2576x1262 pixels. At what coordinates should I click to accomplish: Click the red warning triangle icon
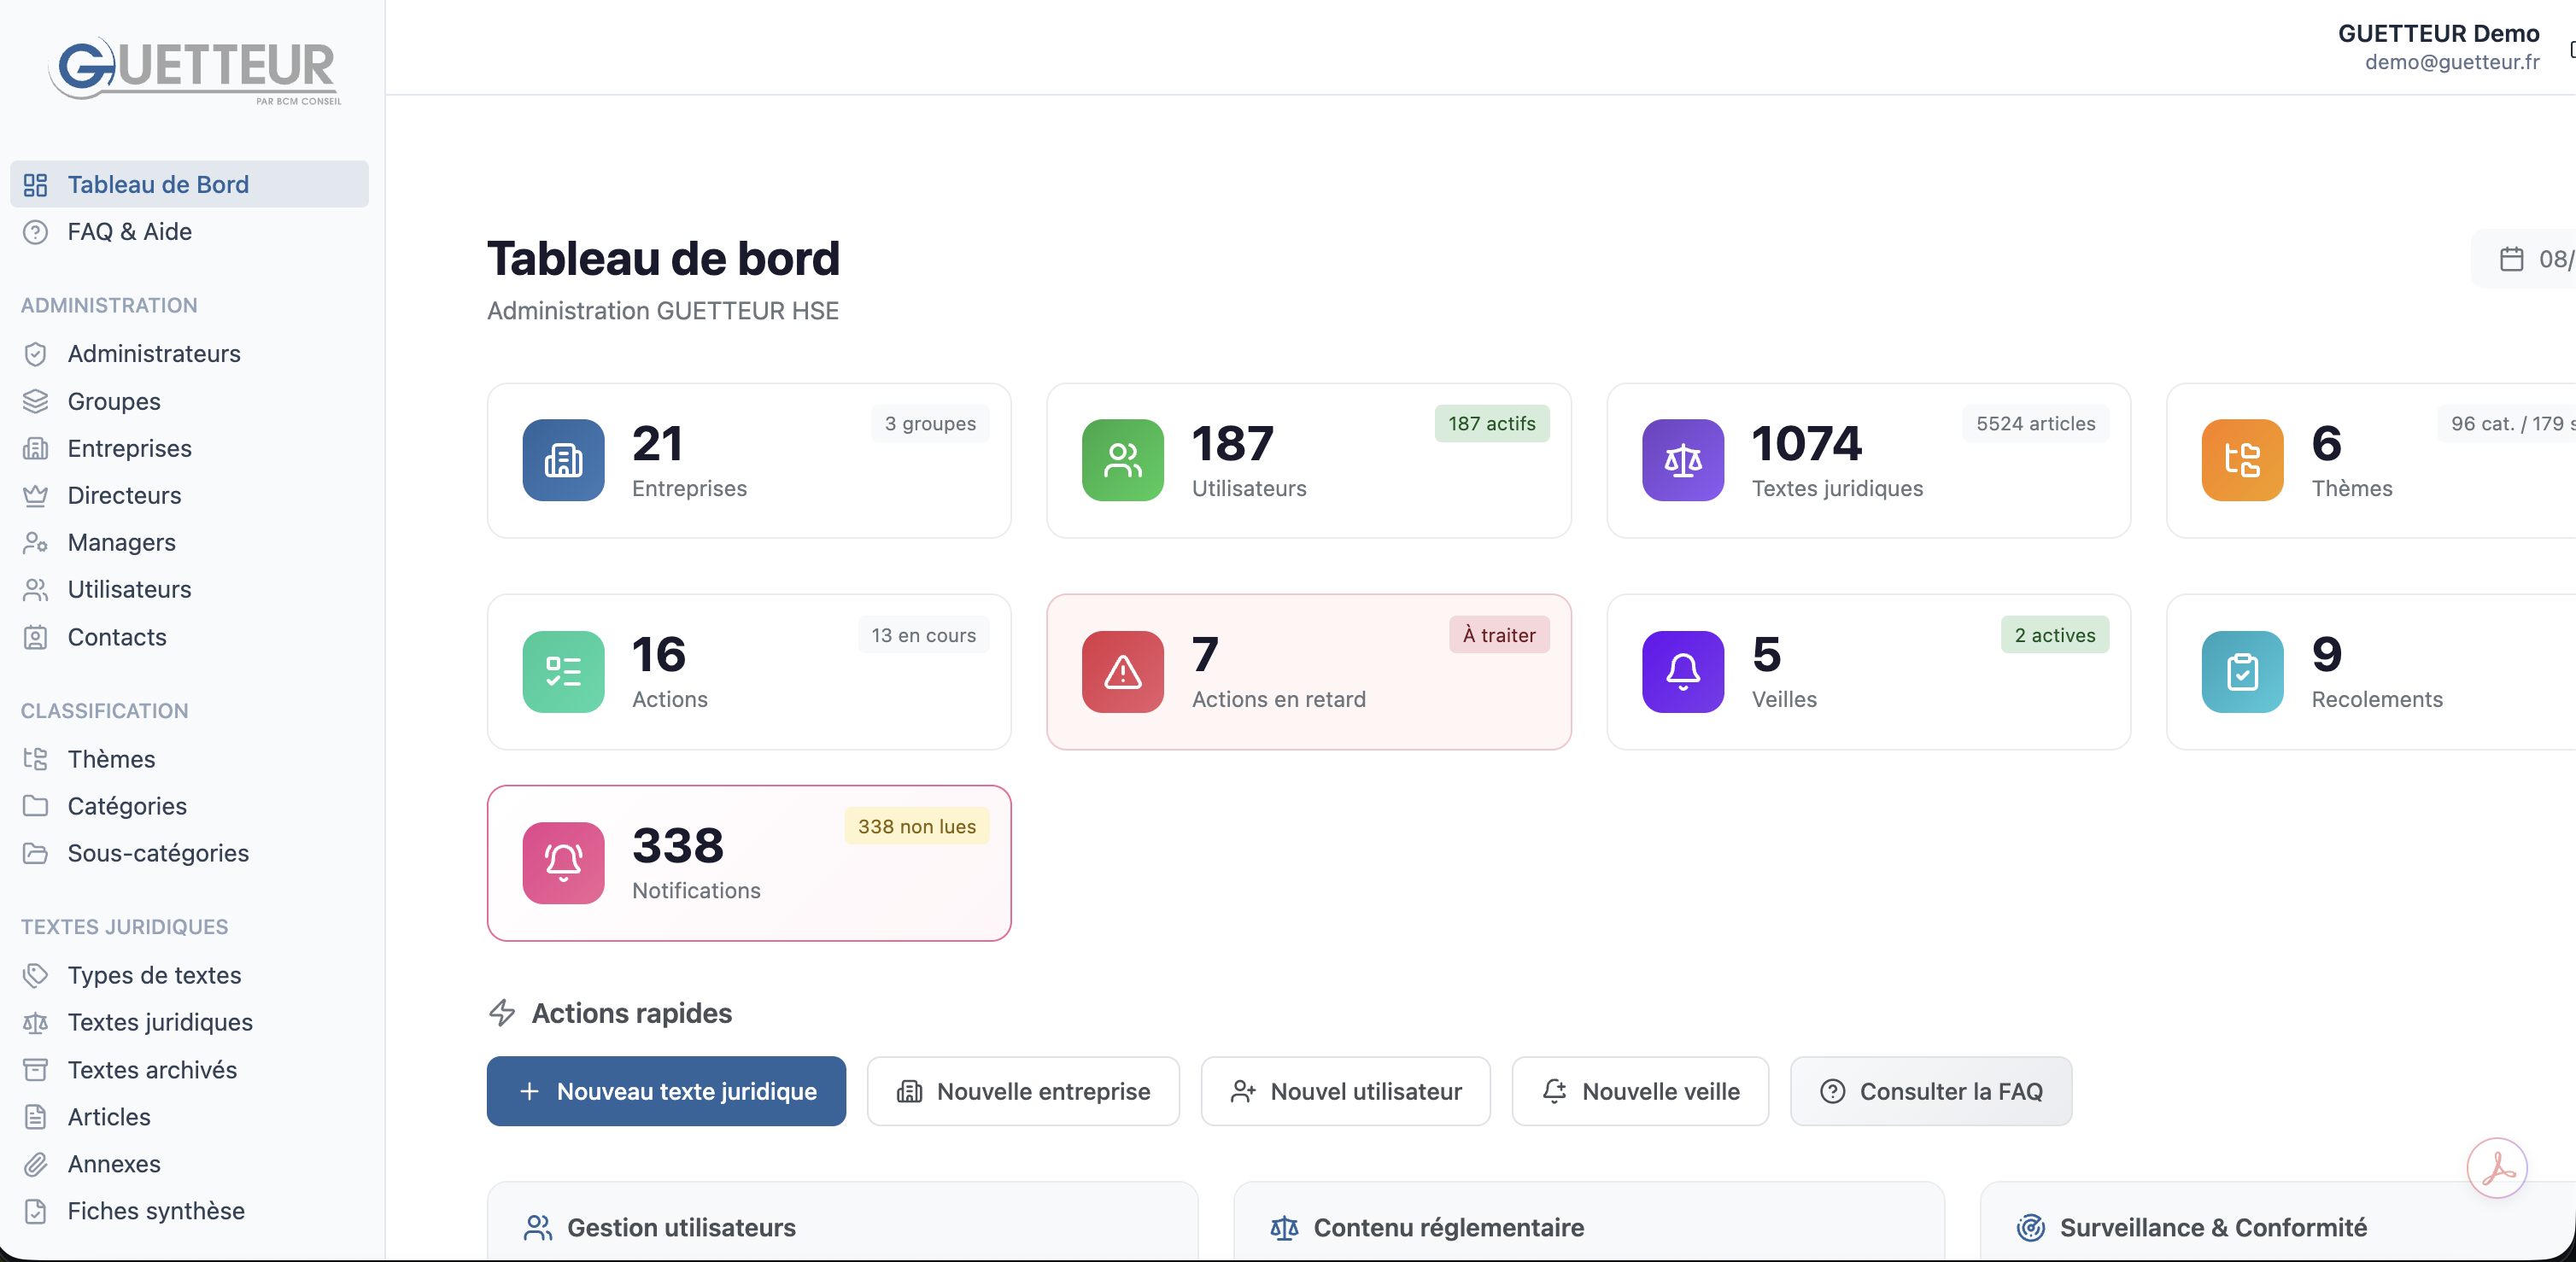point(1122,671)
